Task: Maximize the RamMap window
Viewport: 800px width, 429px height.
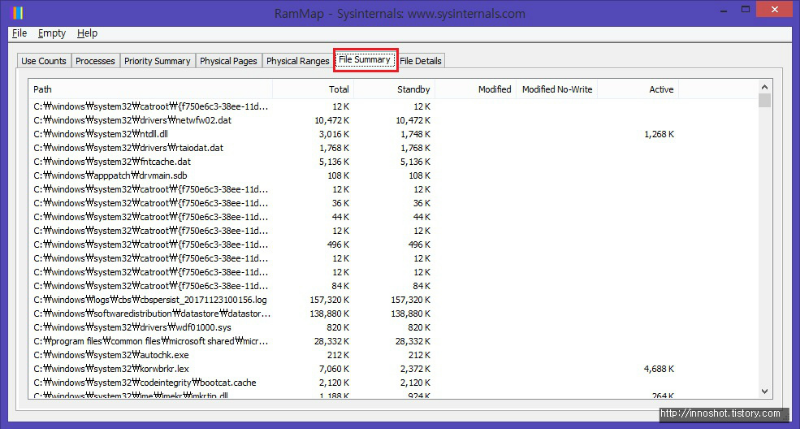Action: [745, 10]
